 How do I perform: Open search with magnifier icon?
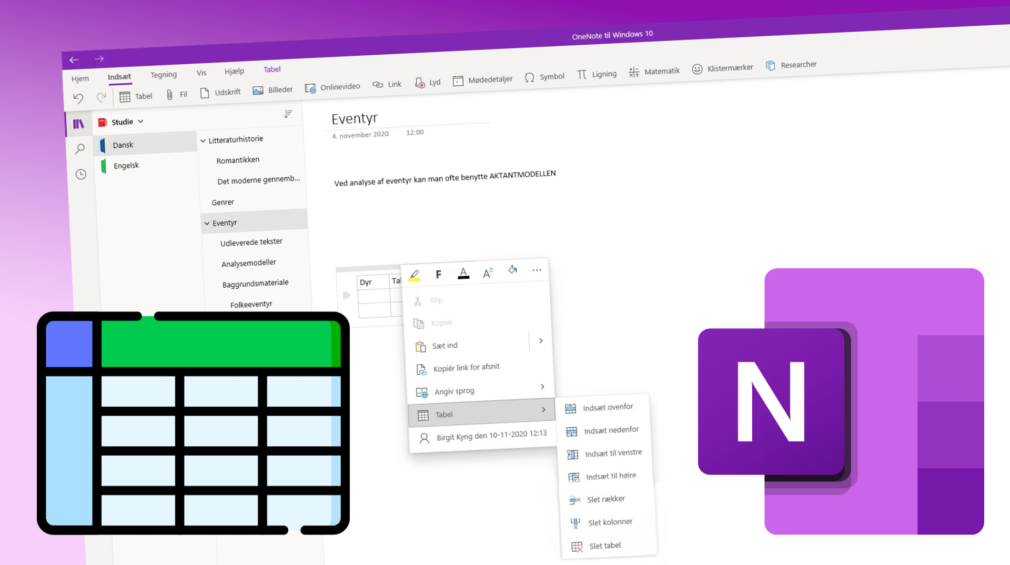coord(80,149)
